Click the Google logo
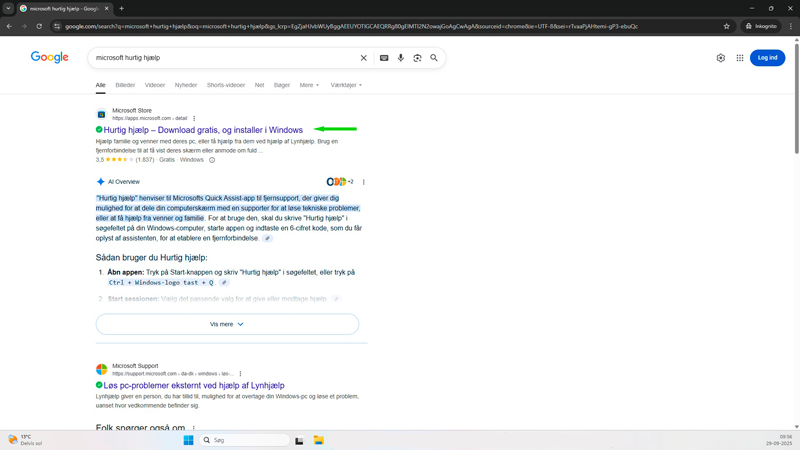The image size is (800, 450). (x=49, y=57)
